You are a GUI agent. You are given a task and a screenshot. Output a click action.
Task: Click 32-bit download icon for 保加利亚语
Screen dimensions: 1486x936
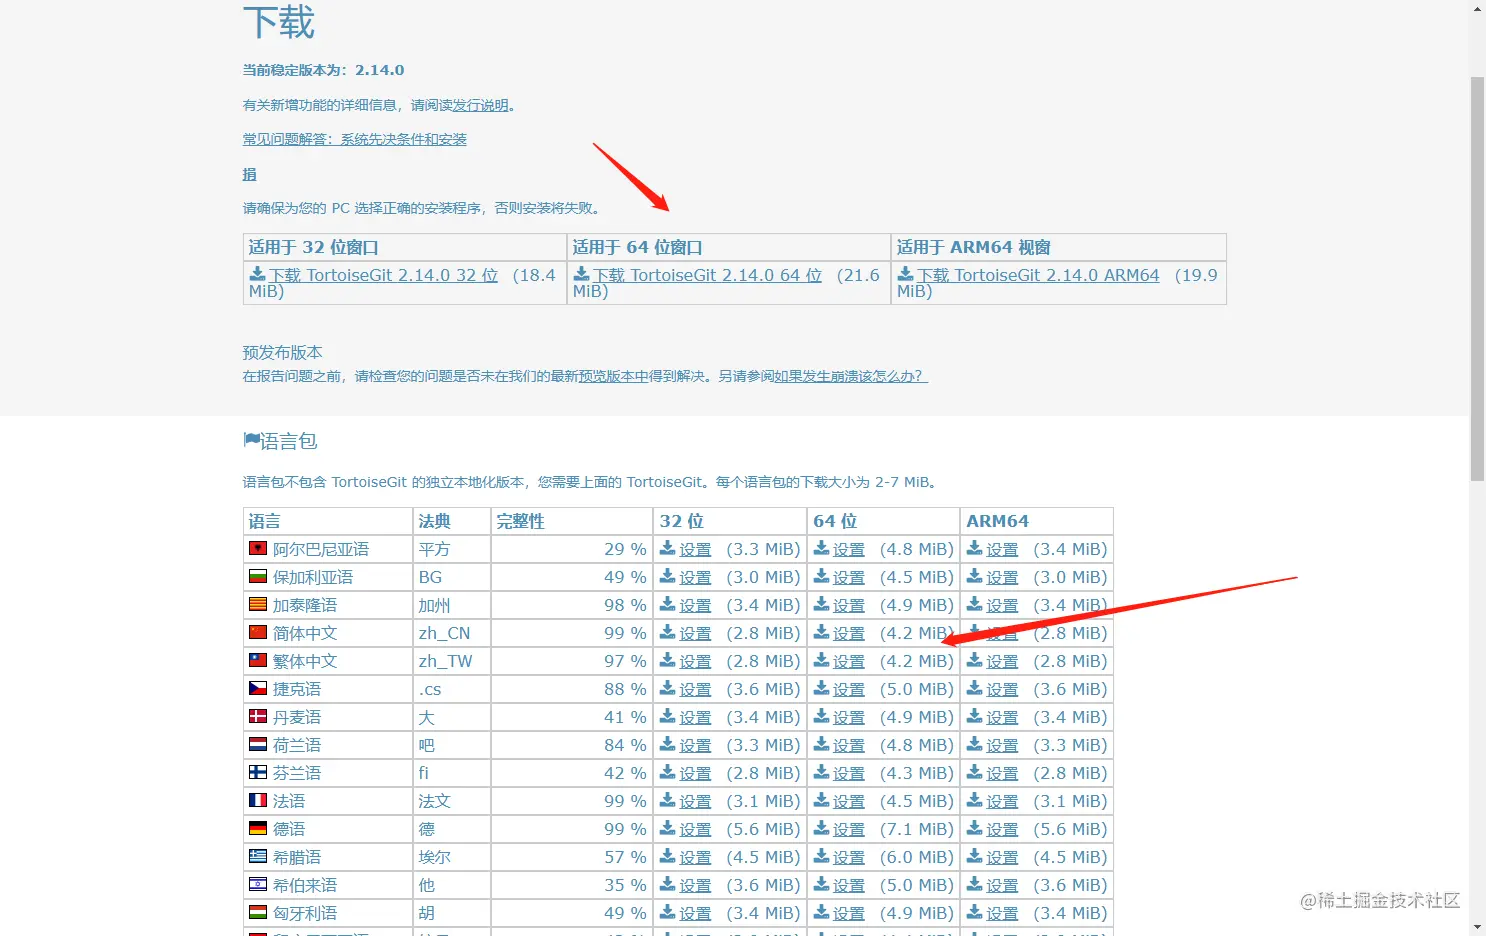click(667, 576)
